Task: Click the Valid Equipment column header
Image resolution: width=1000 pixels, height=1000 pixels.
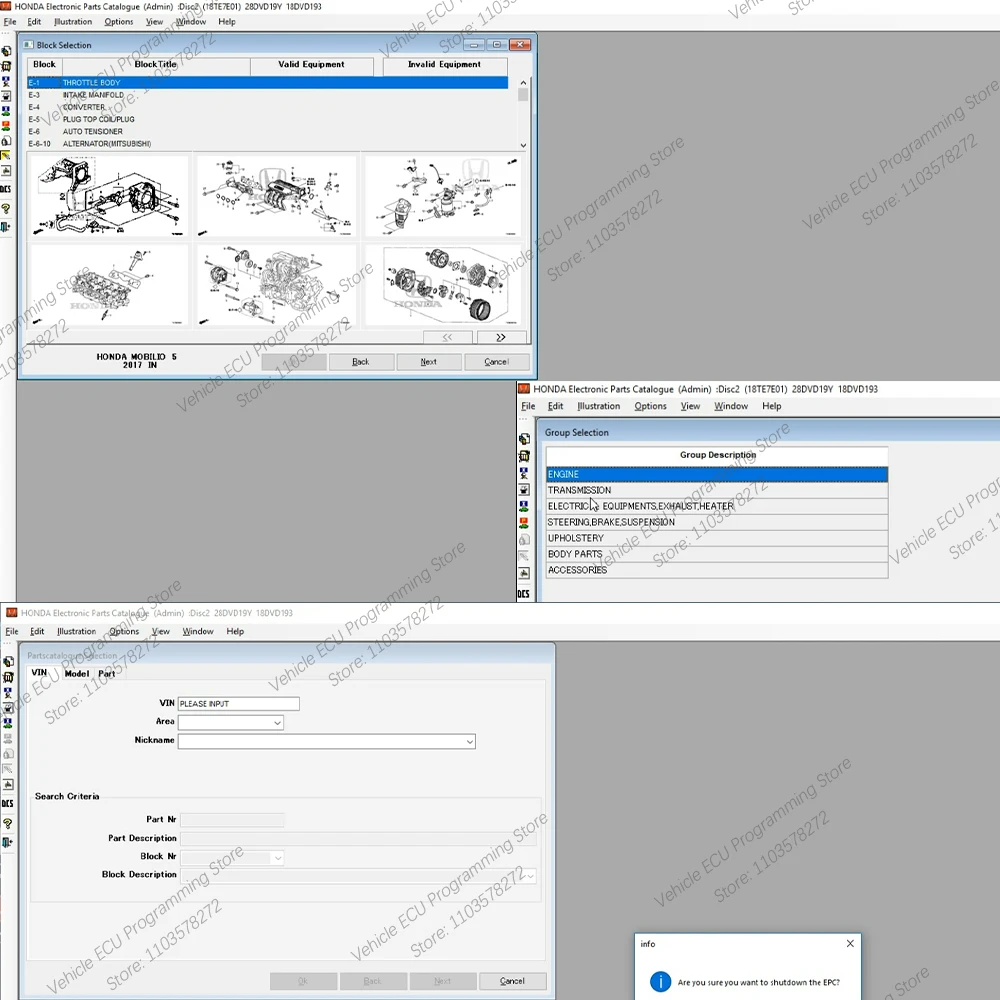Action: [312, 65]
